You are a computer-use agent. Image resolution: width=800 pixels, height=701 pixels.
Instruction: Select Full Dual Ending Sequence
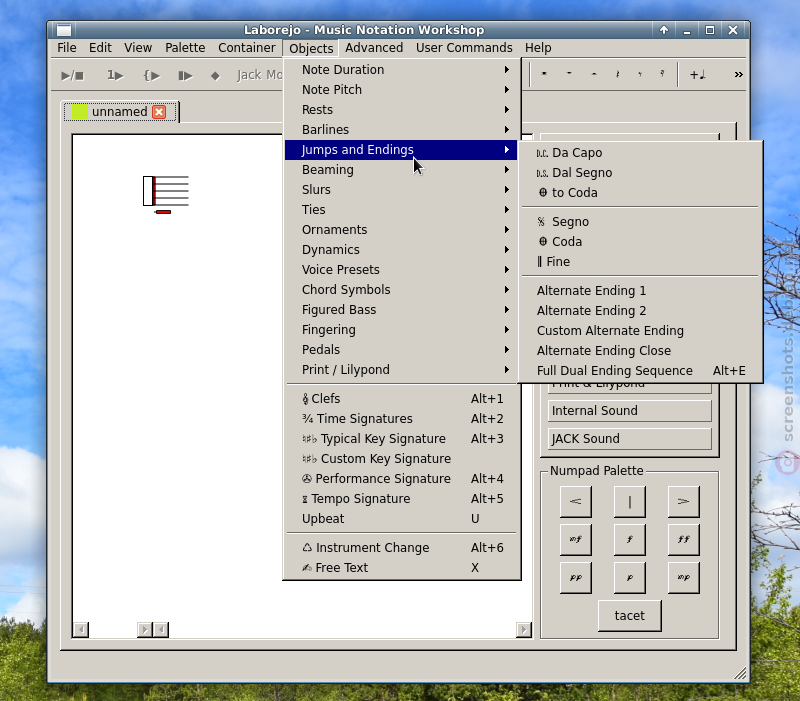[x=640, y=370]
